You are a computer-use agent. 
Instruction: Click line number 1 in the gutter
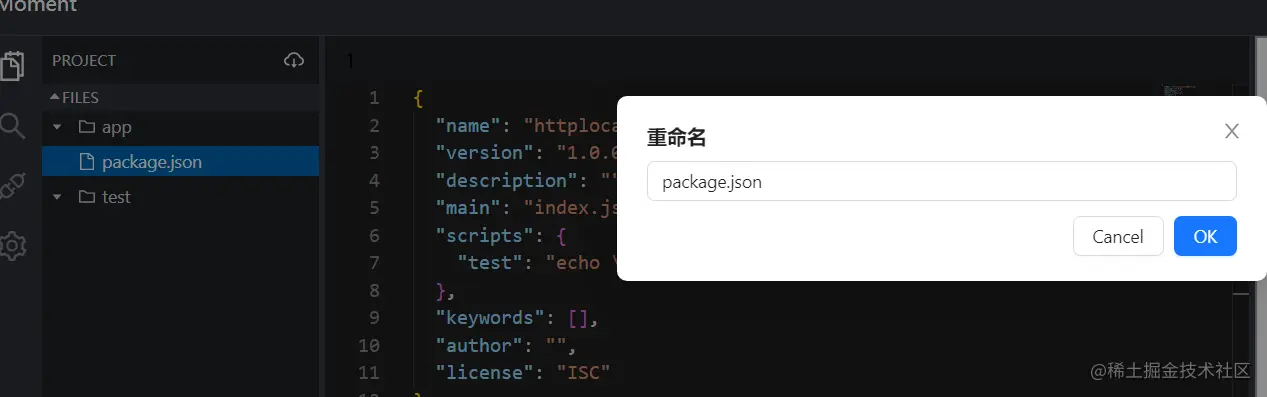pyautogui.click(x=374, y=98)
